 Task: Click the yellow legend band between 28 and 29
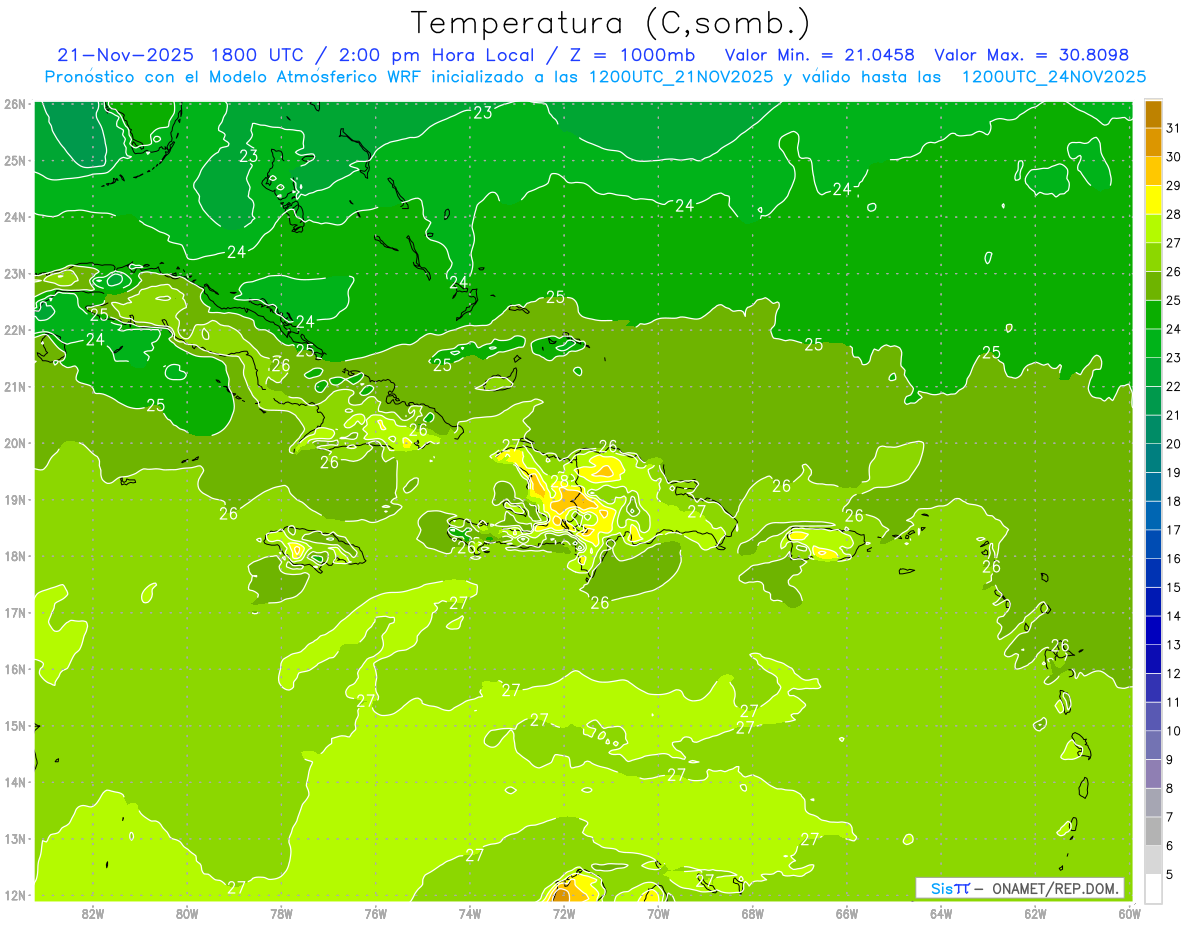(1153, 200)
